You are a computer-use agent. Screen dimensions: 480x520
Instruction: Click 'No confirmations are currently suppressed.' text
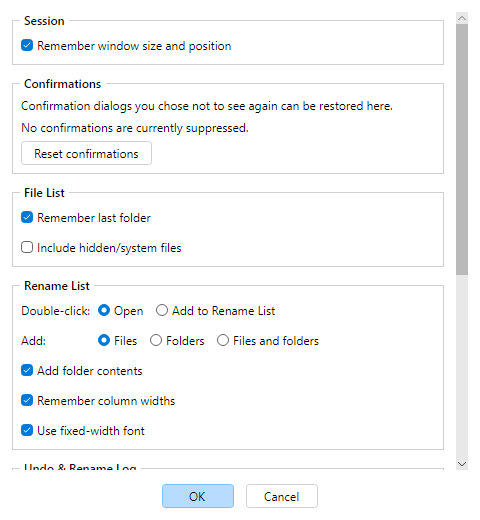[135, 128]
